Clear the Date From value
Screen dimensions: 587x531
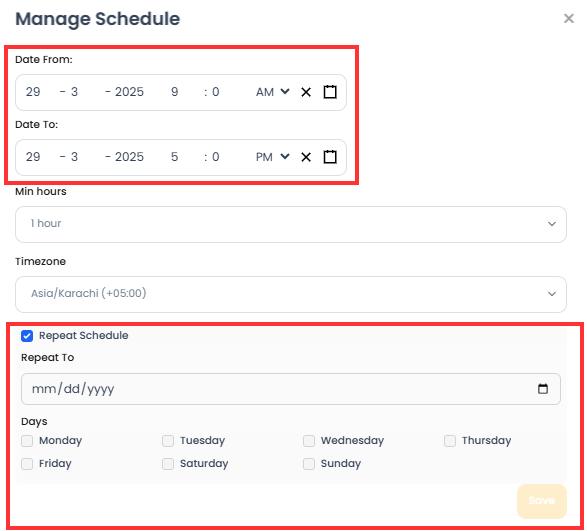pyautogui.click(x=306, y=92)
